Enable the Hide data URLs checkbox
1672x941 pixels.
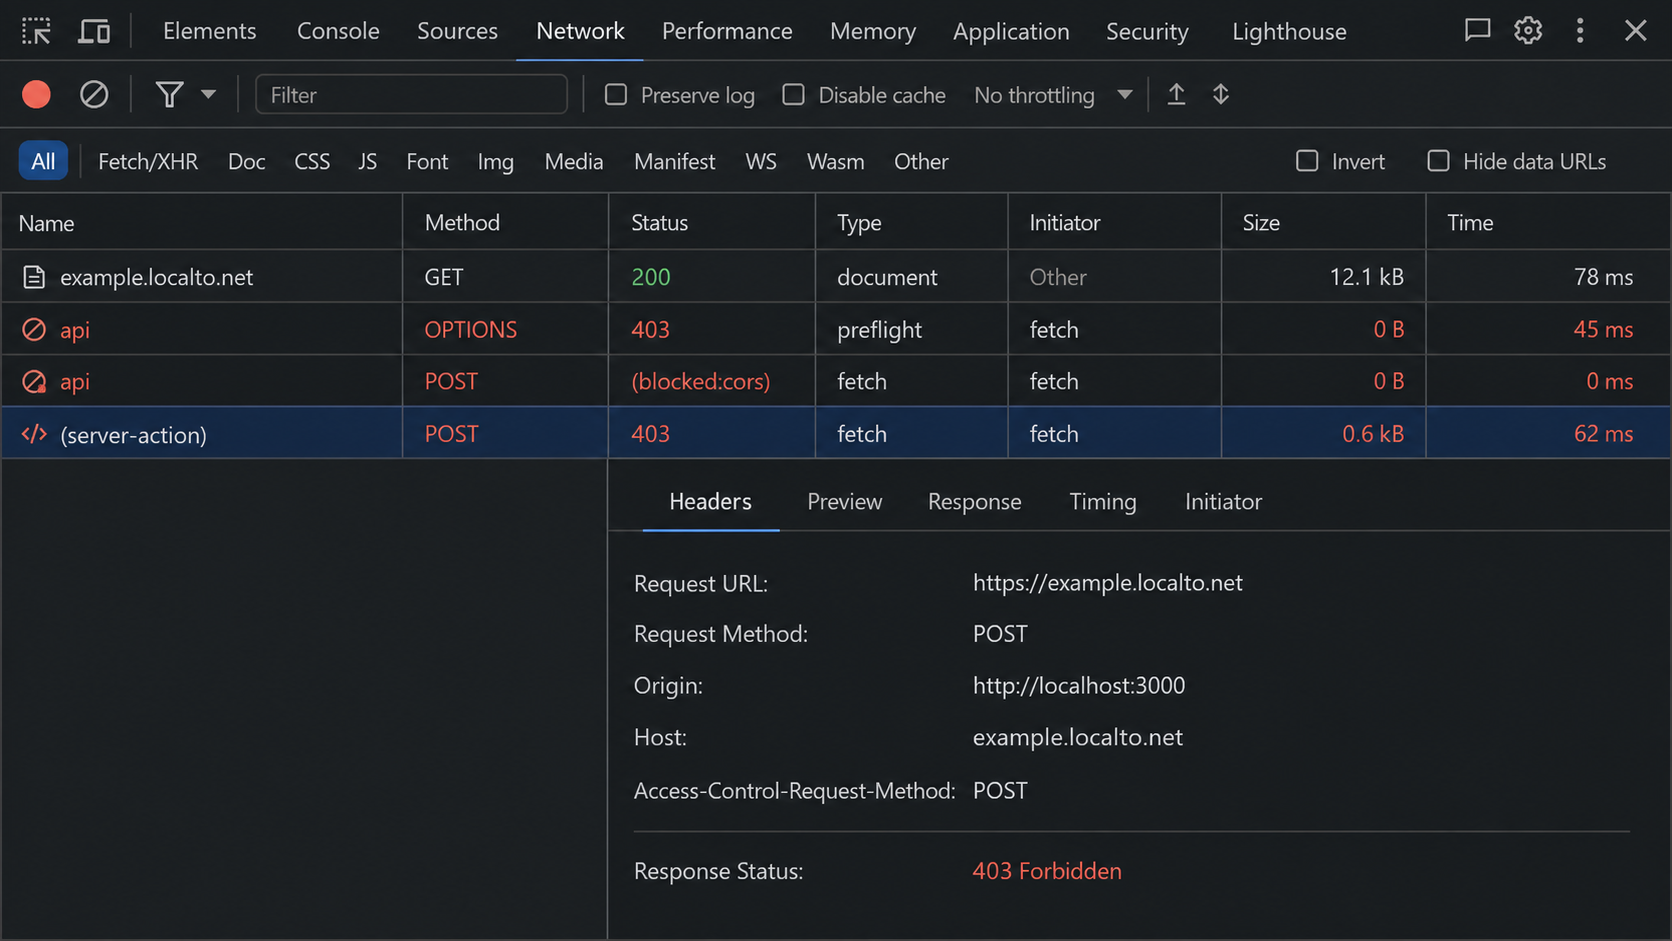point(1438,161)
